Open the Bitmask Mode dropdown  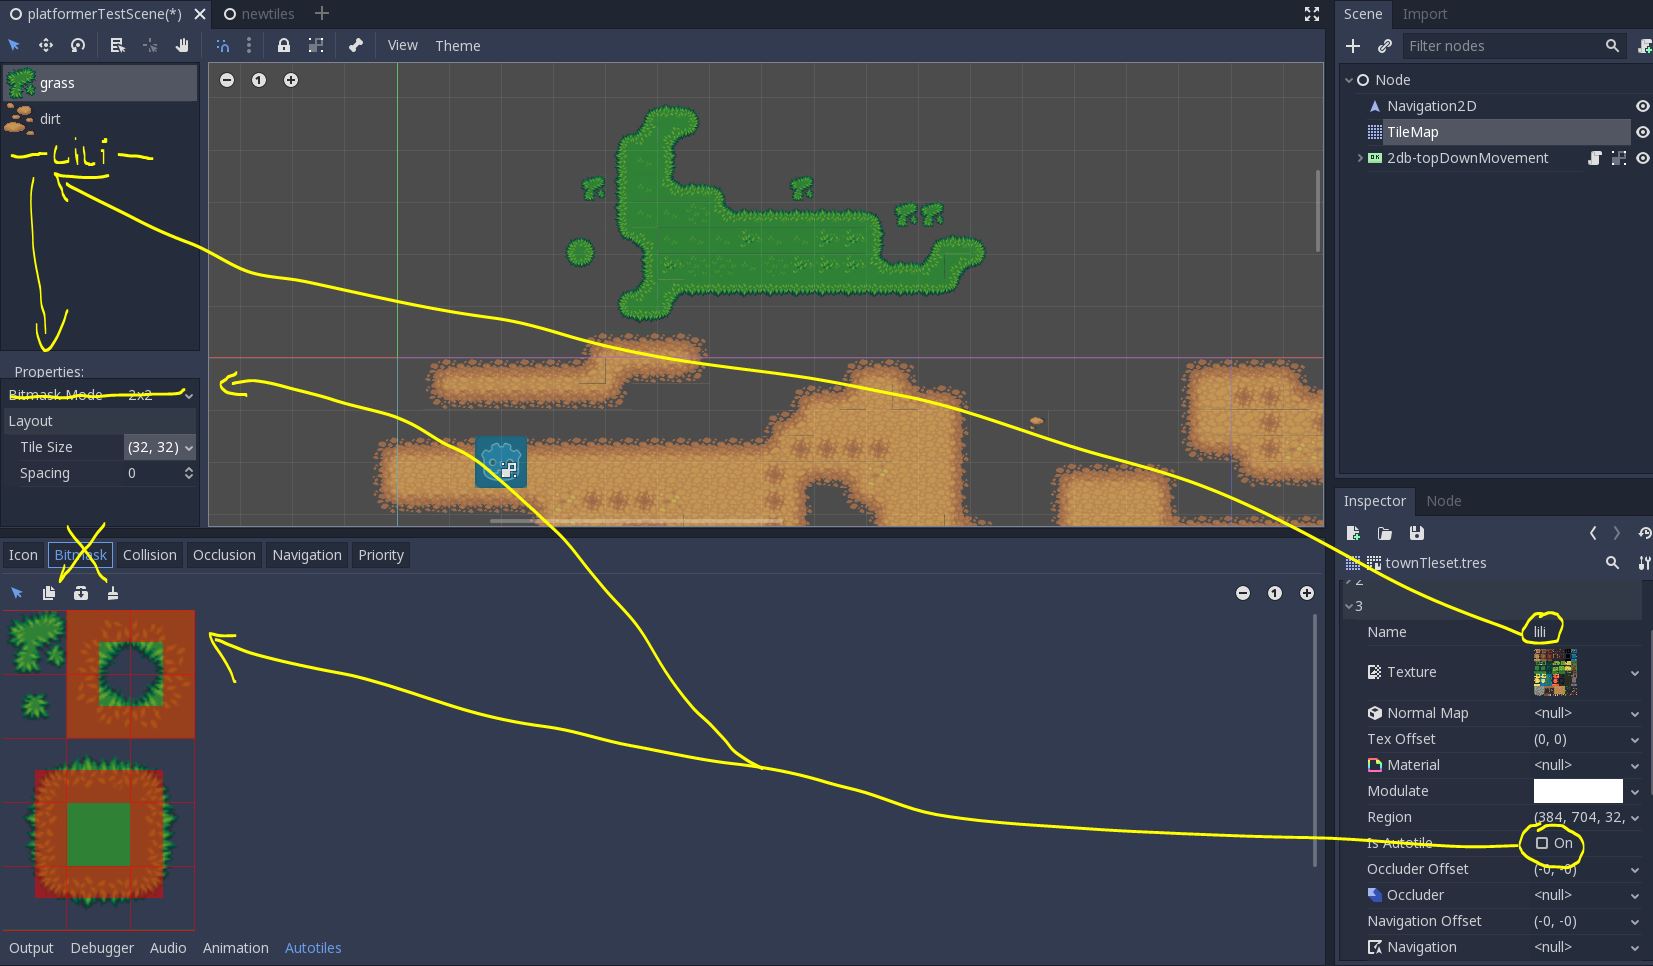188,395
